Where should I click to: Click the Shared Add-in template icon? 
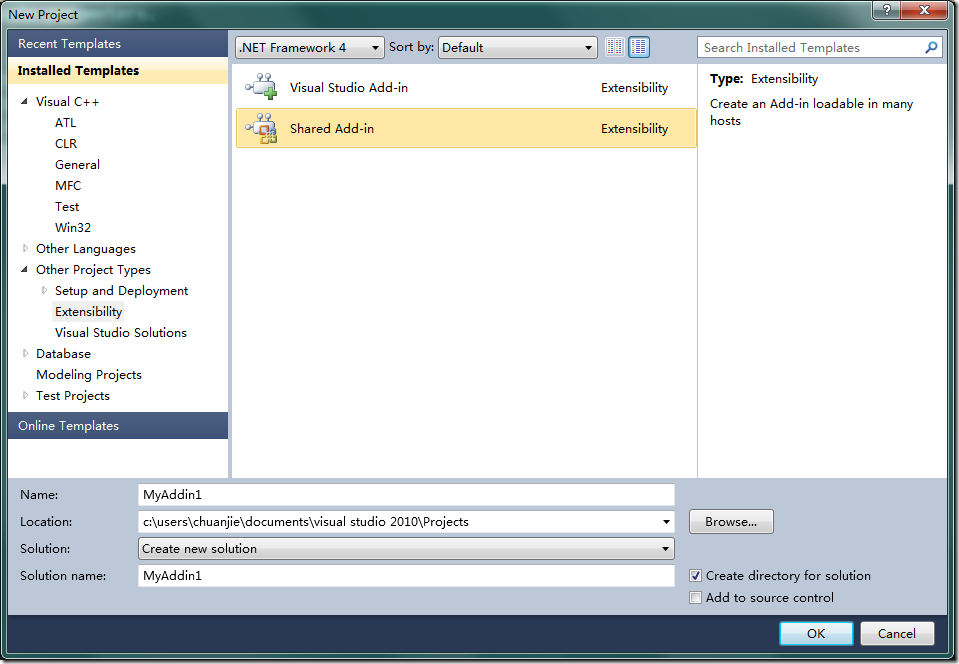(x=262, y=128)
